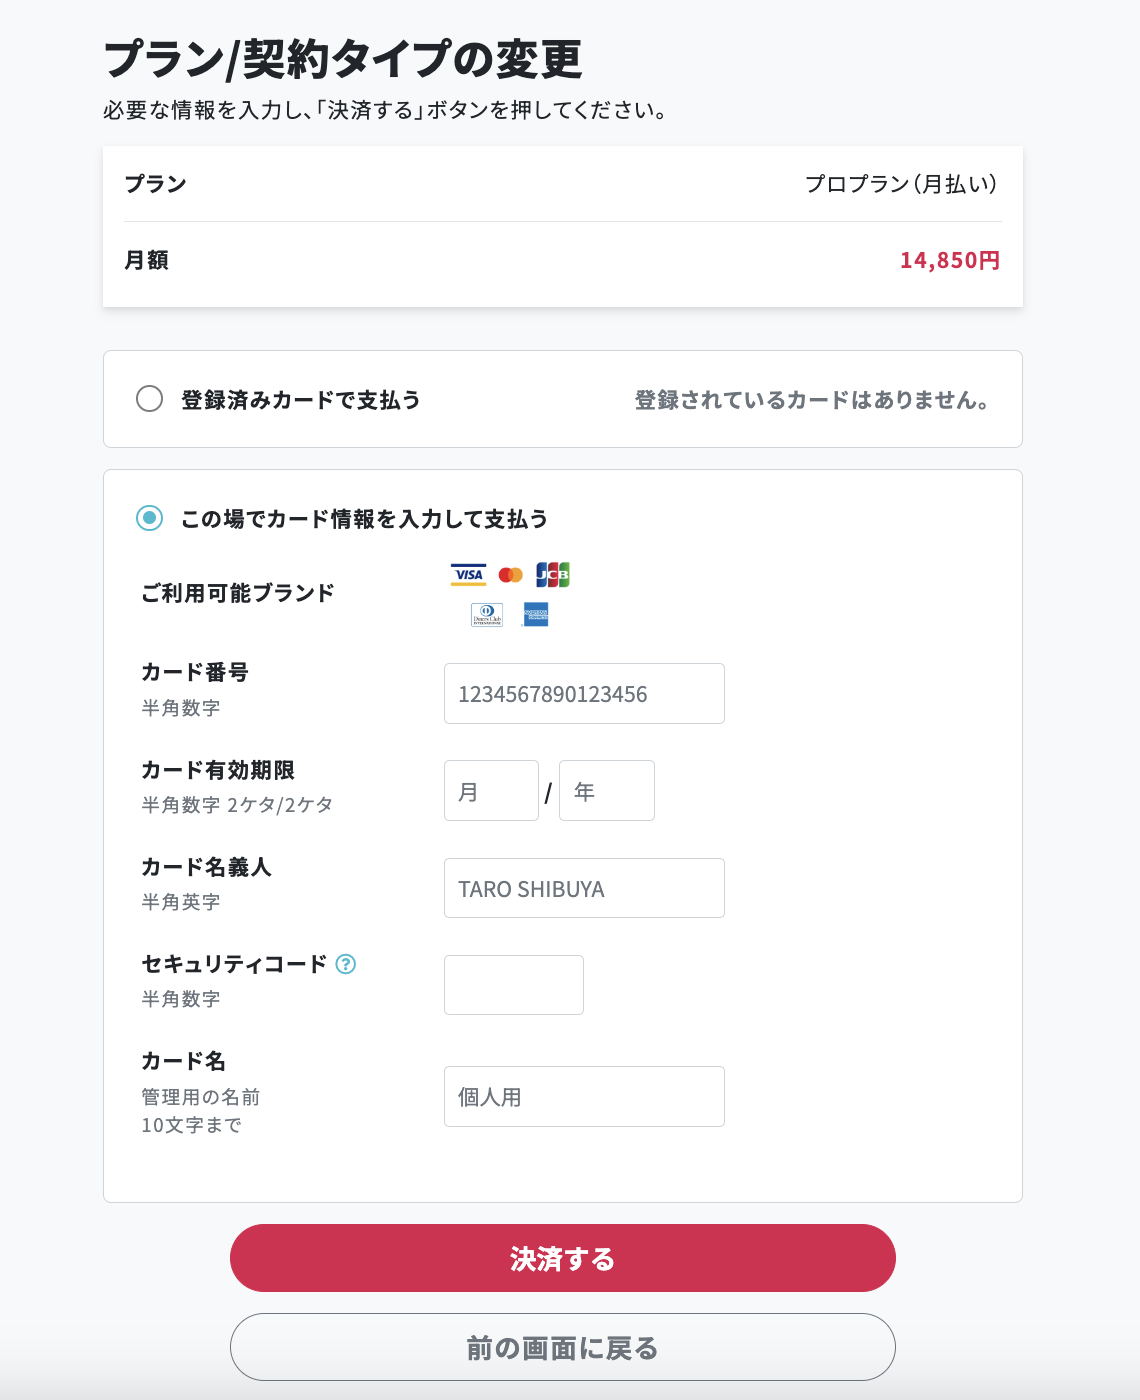Select the 登録済みカードで支払う radio button
Viewport: 1140px width, 1400px height.
click(150, 398)
